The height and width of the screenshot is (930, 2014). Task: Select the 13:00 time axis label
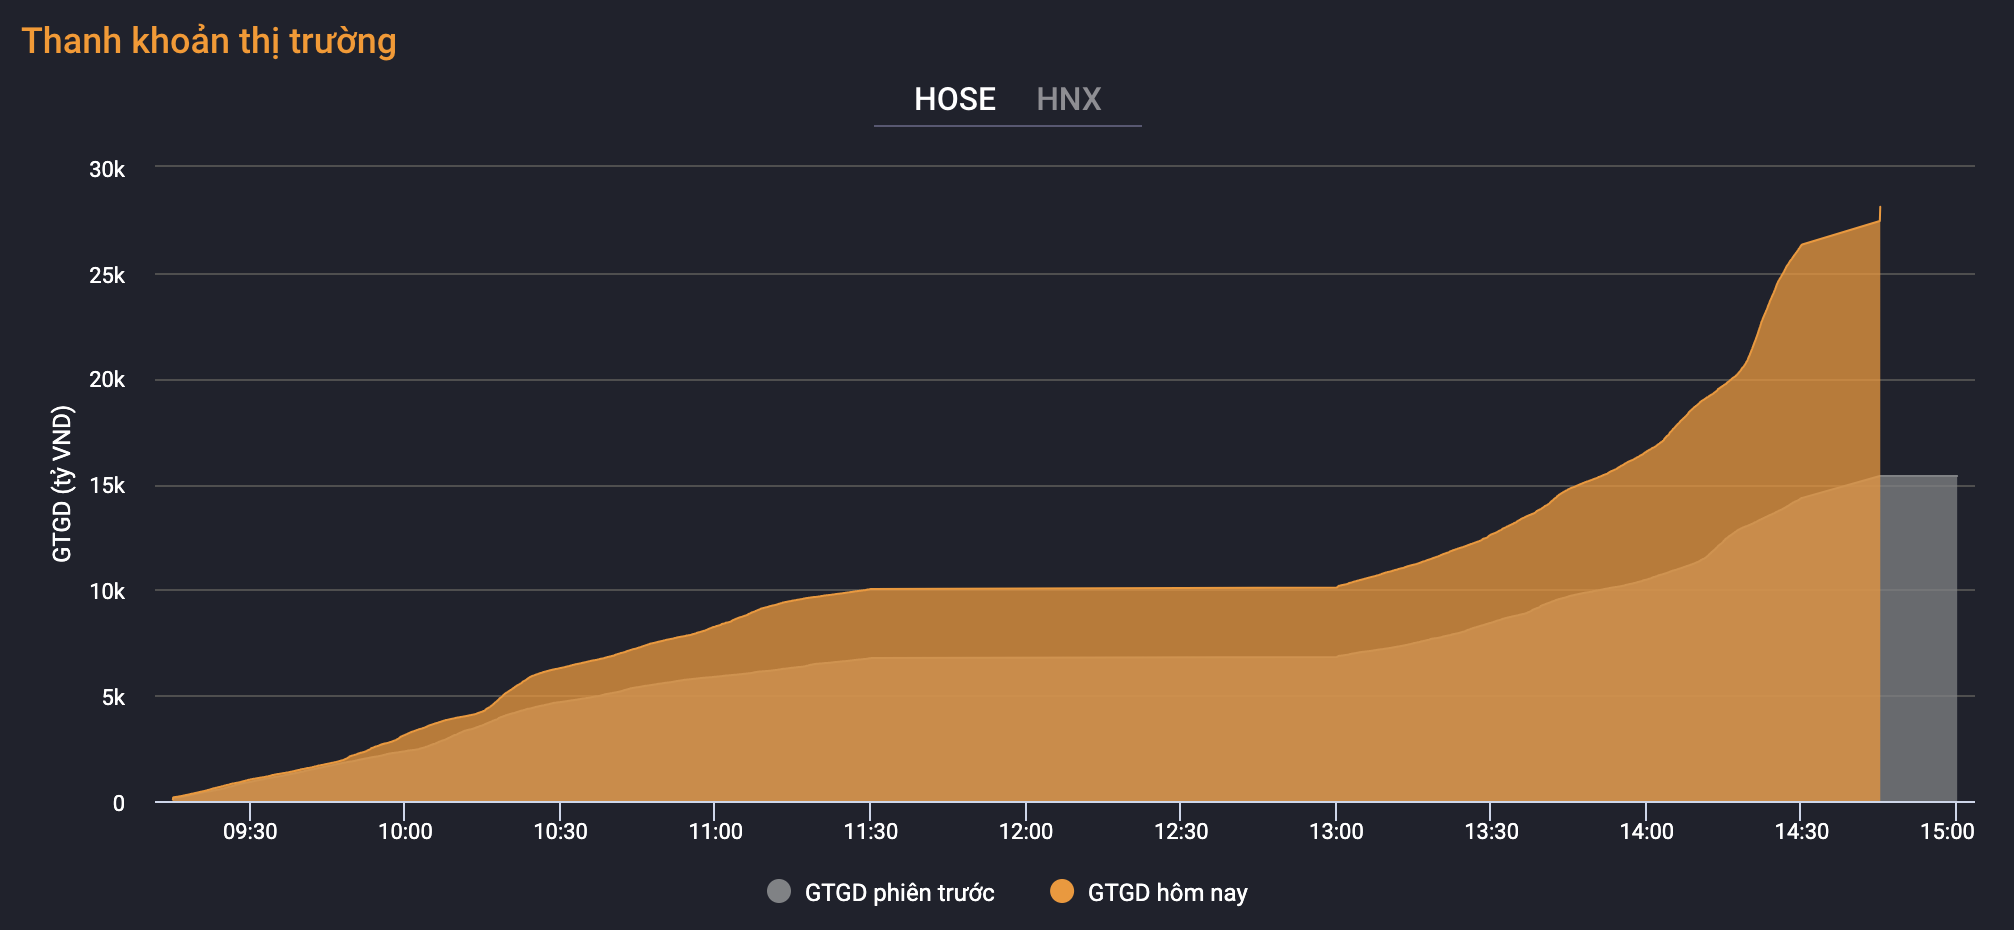pos(1336,832)
